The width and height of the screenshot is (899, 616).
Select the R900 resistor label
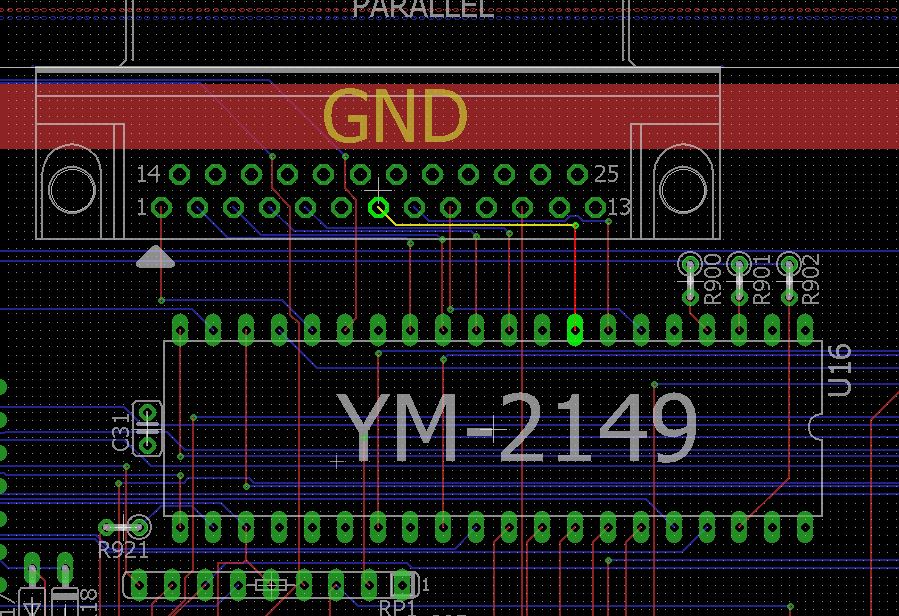(x=712, y=279)
